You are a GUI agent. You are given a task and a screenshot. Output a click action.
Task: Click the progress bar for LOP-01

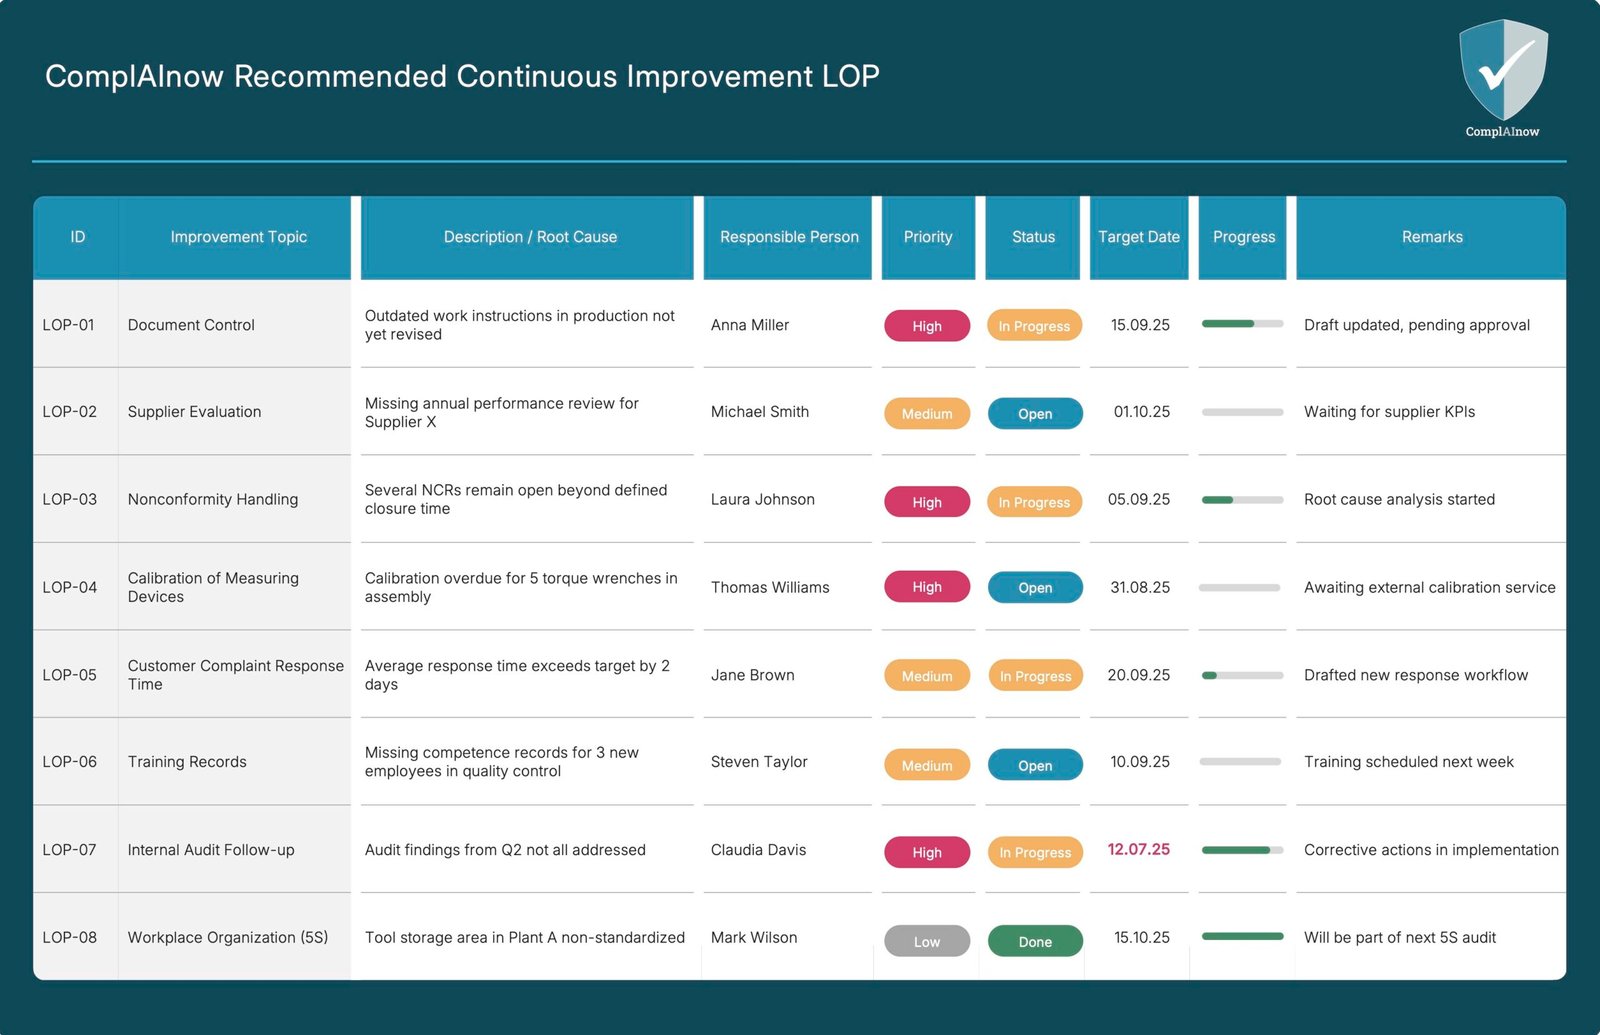coord(1242,324)
